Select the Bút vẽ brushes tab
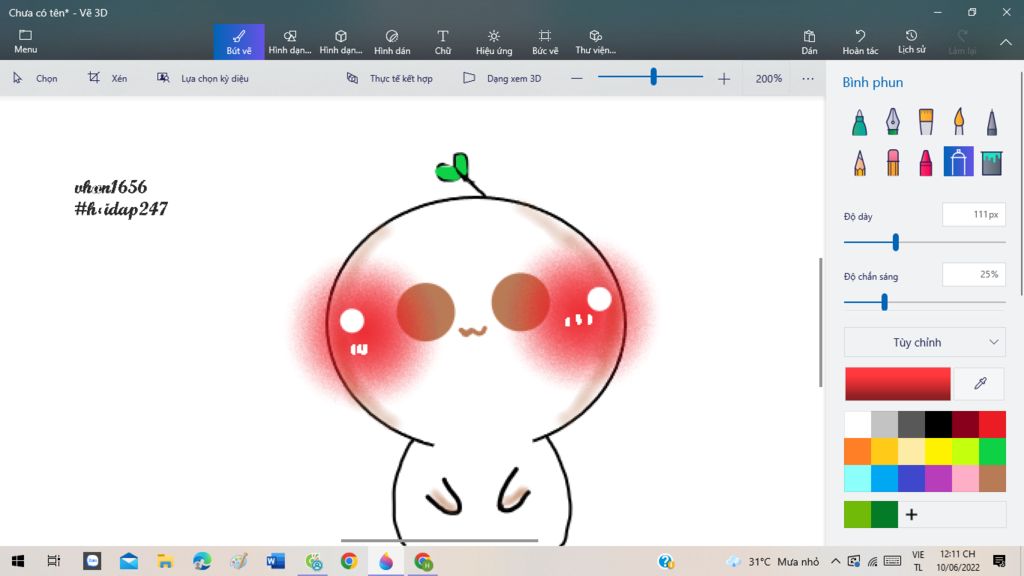The width and height of the screenshot is (1024, 576). [x=239, y=42]
